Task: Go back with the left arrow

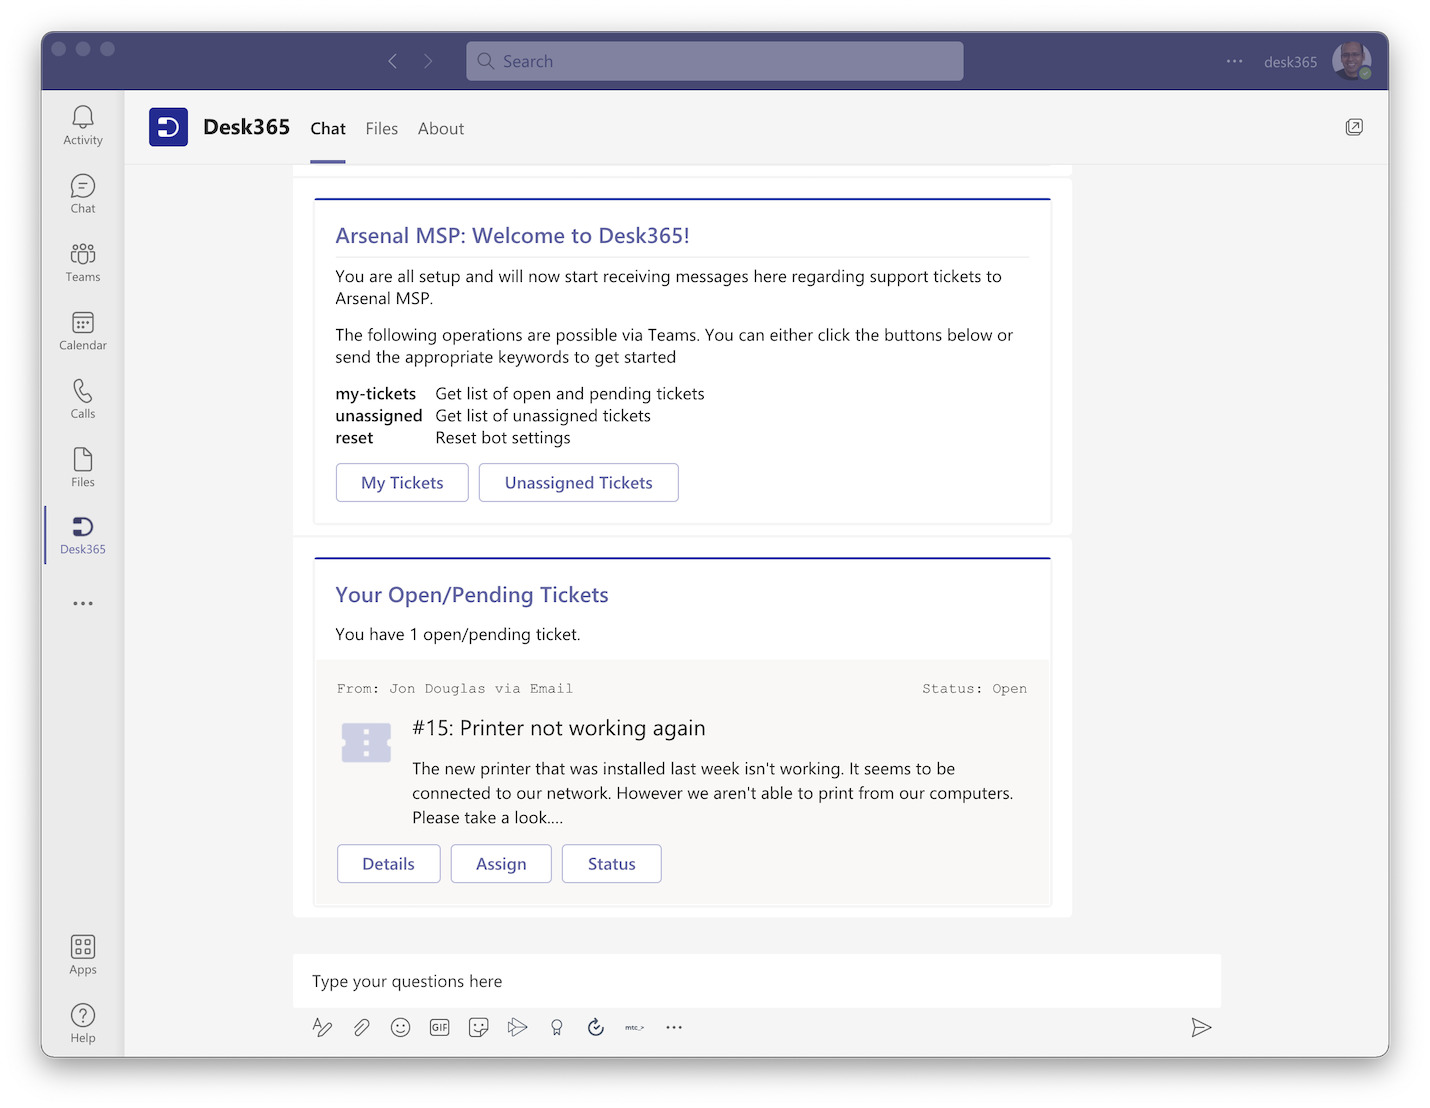Action: pos(393,61)
